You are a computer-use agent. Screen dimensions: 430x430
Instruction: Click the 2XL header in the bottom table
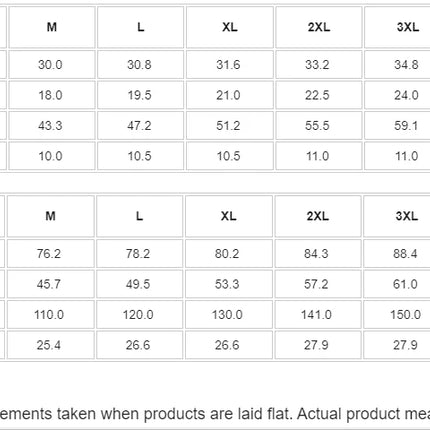point(318,216)
